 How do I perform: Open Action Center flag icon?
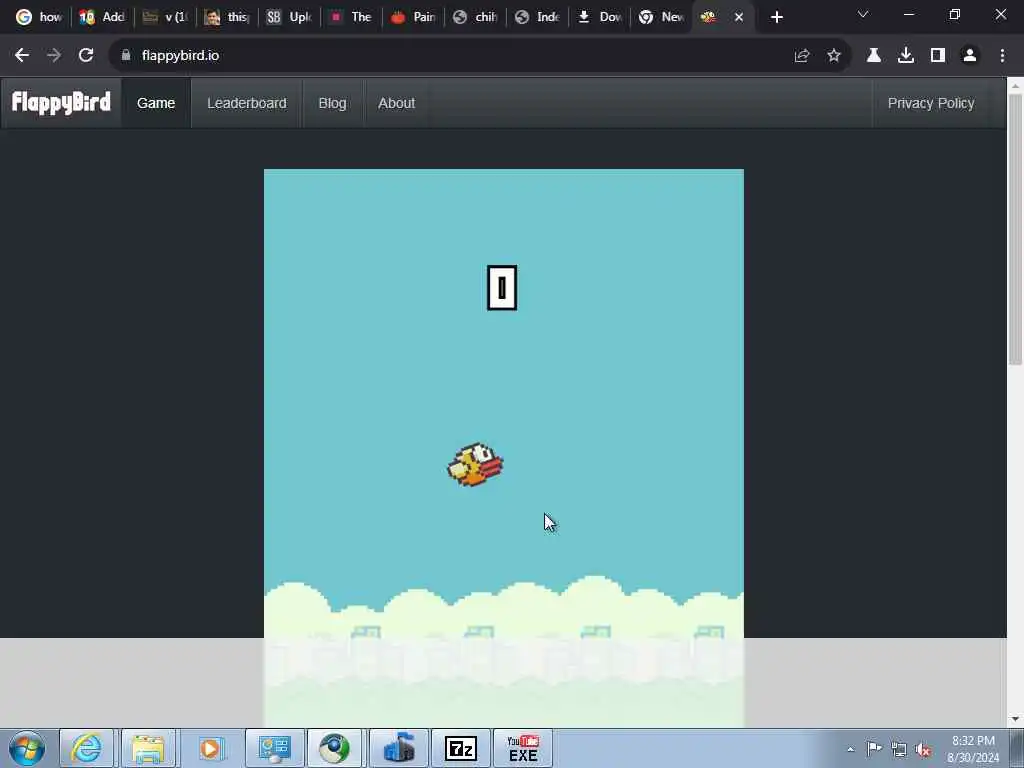coord(874,748)
